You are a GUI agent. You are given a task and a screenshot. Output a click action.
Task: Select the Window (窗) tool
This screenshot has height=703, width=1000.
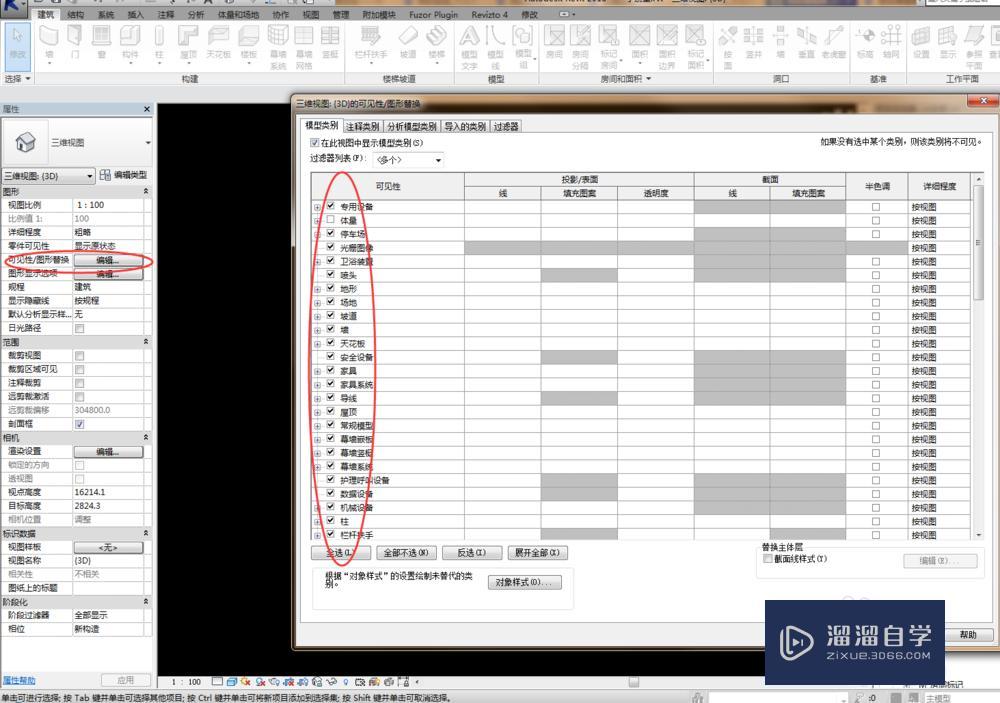tap(101, 41)
